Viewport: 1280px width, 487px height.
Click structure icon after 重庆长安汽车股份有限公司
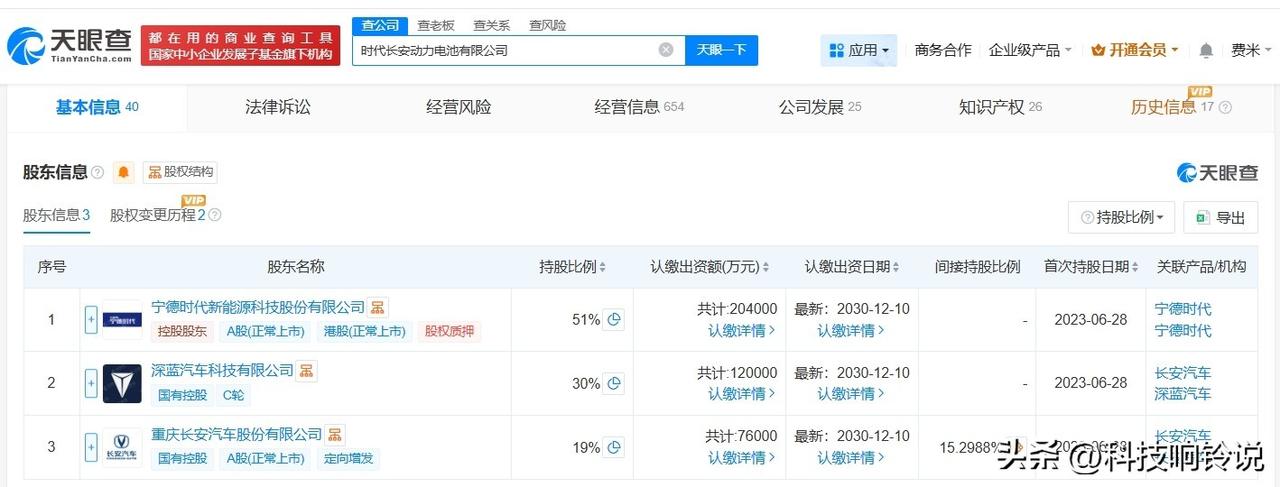335,435
